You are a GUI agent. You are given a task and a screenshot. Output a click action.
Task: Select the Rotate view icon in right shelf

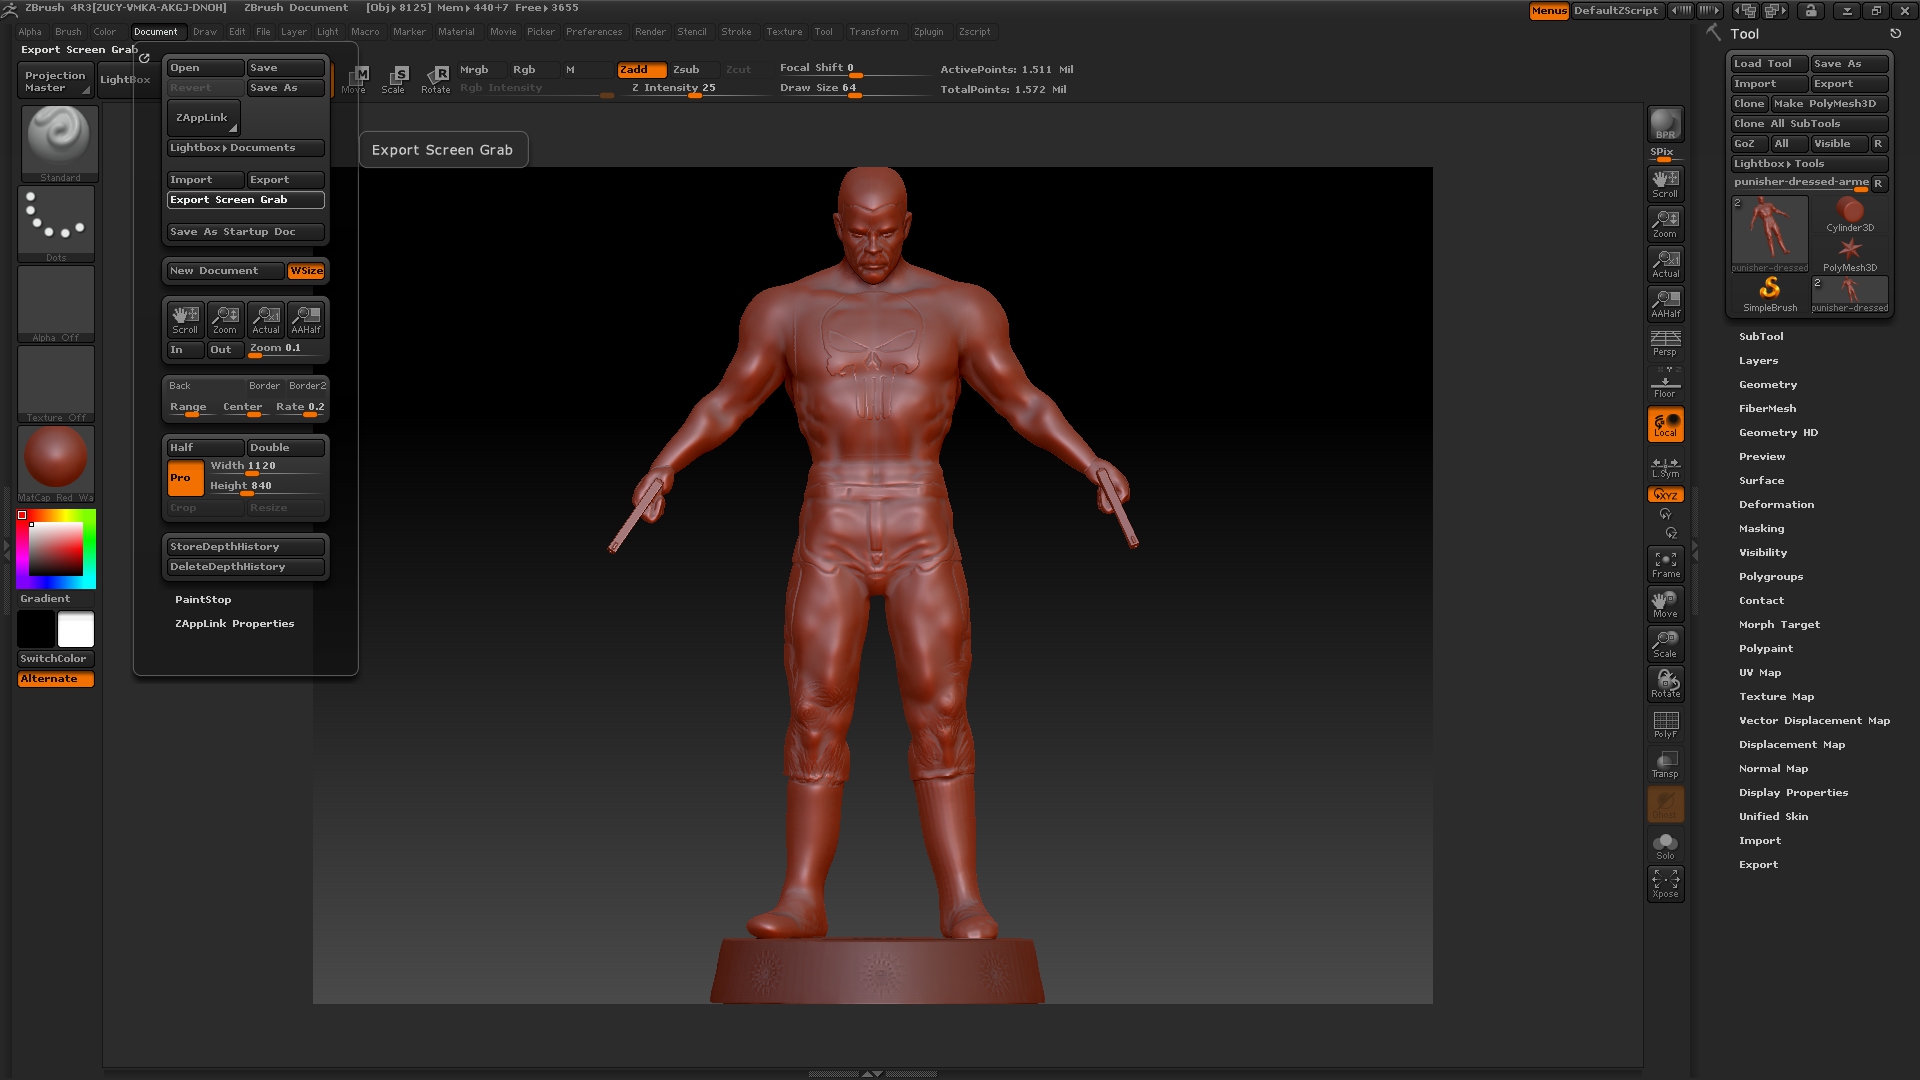(1665, 684)
